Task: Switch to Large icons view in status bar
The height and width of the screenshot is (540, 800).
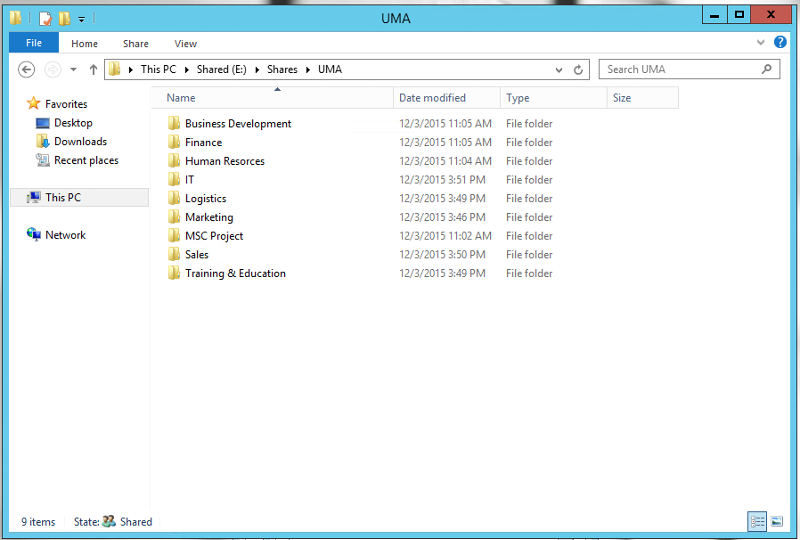Action: [x=777, y=522]
